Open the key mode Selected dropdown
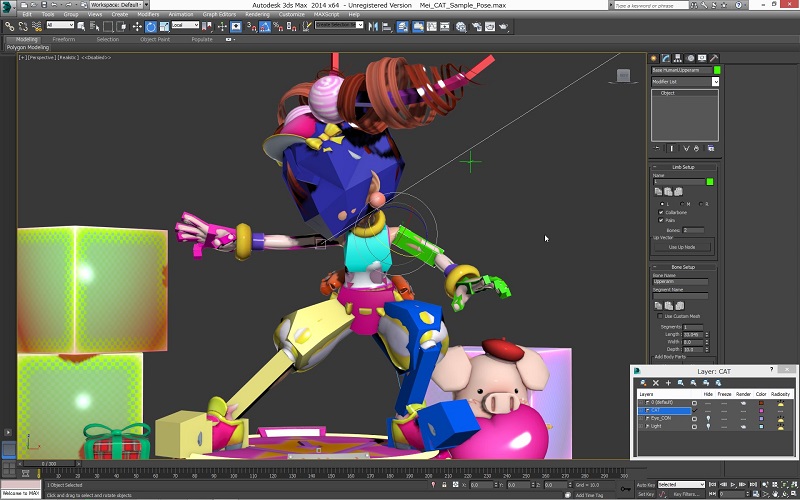This screenshot has height=500, width=800. coord(681,485)
